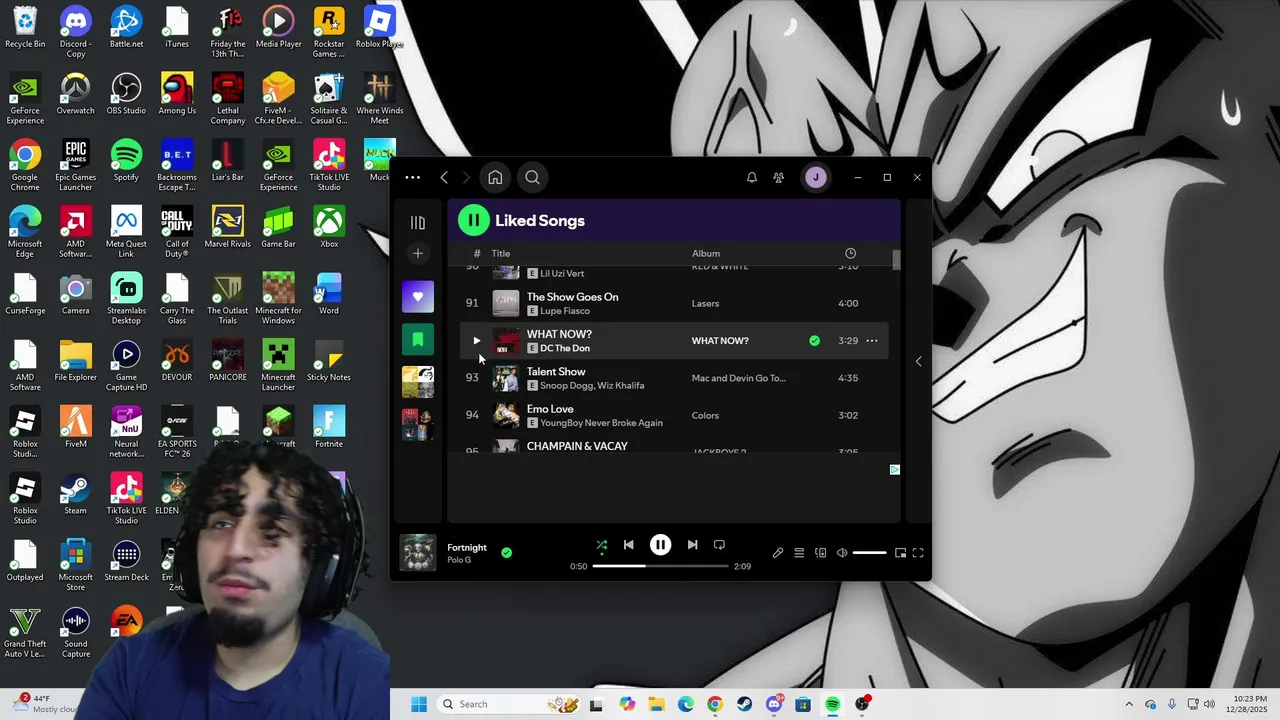Go to the previous track
The image size is (1280, 720).
(628, 545)
